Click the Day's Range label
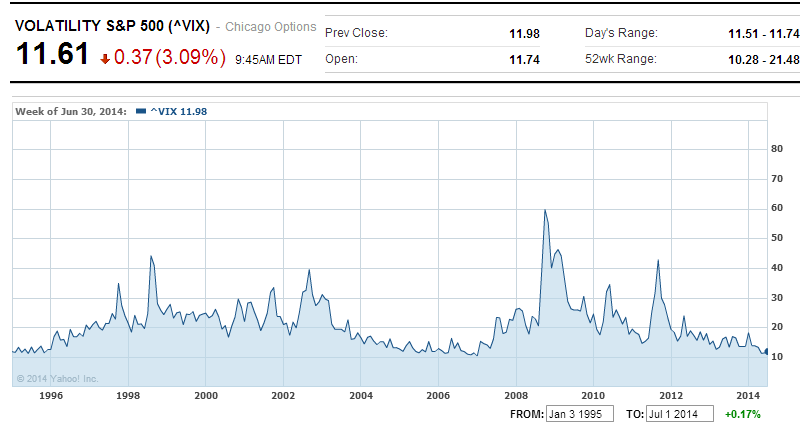 tap(621, 33)
